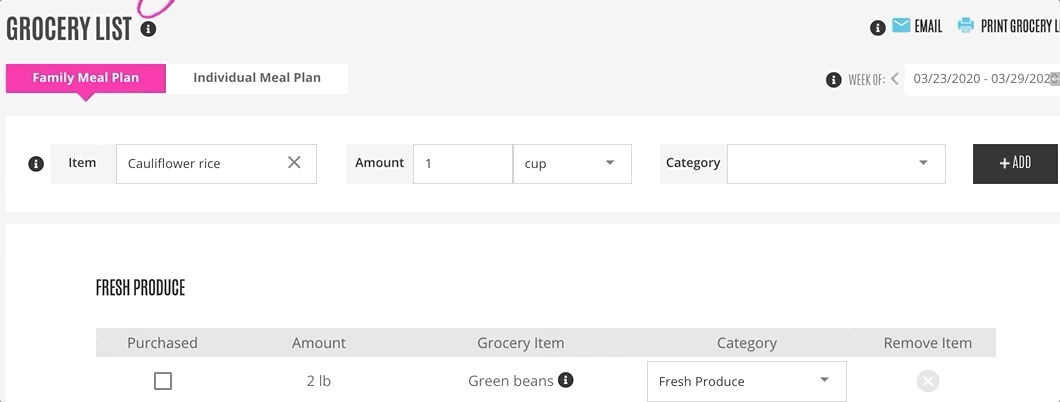Click info icon beside Week Of

point(834,80)
